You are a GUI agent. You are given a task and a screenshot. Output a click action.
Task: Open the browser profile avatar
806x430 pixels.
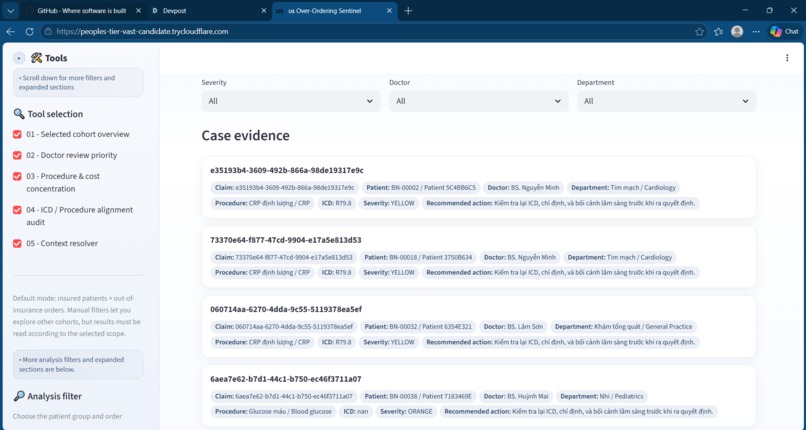point(737,31)
